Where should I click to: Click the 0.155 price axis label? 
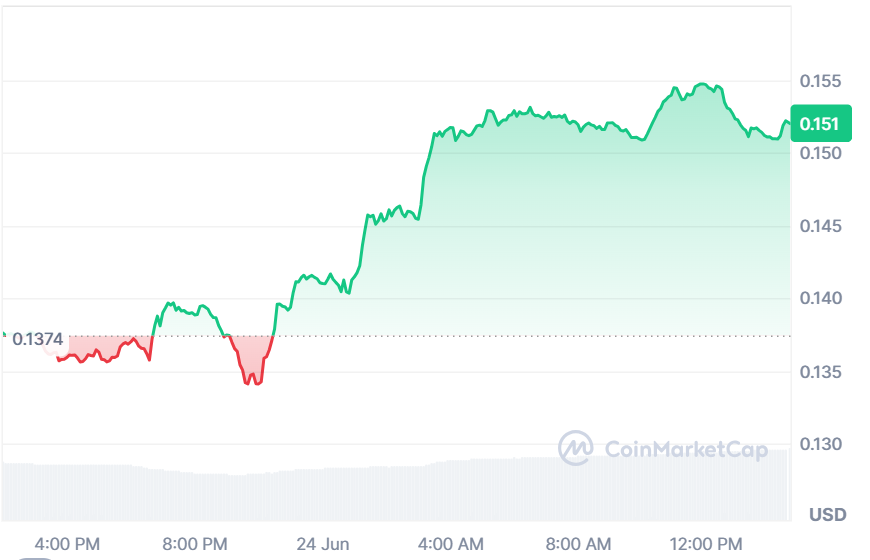[x=820, y=81]
